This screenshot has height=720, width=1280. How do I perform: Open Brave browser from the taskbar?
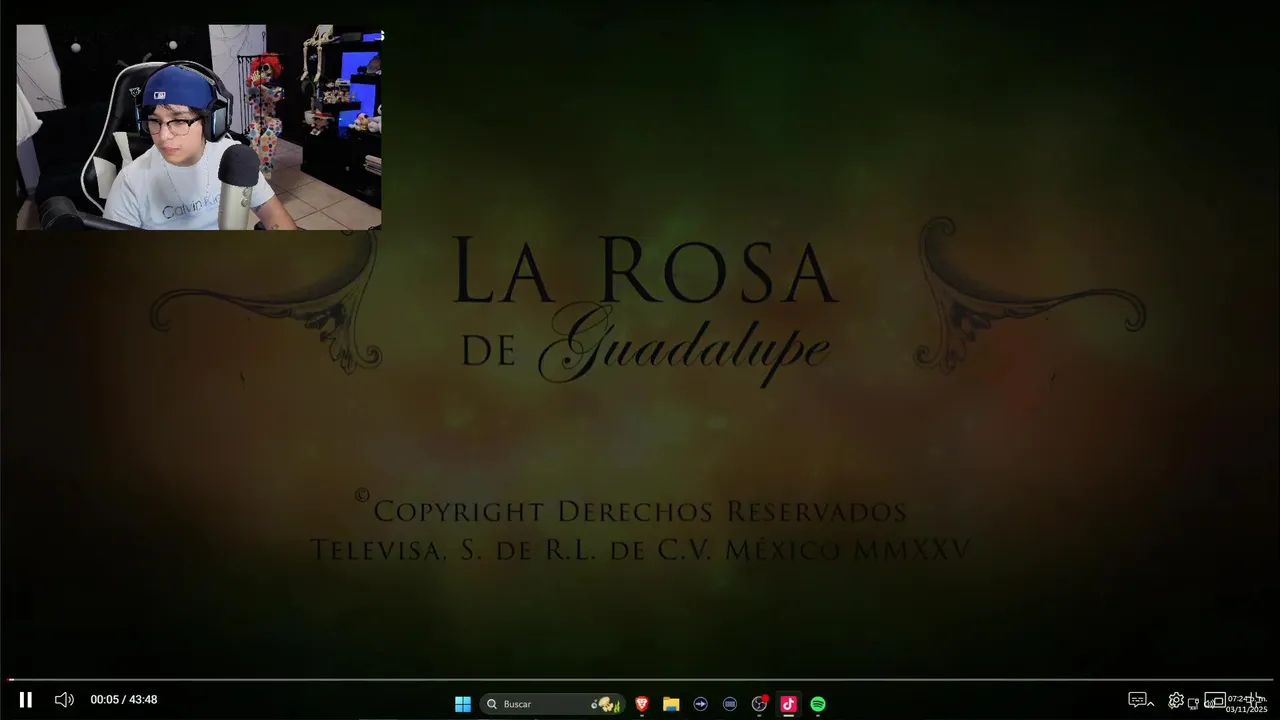pos(642,704)
